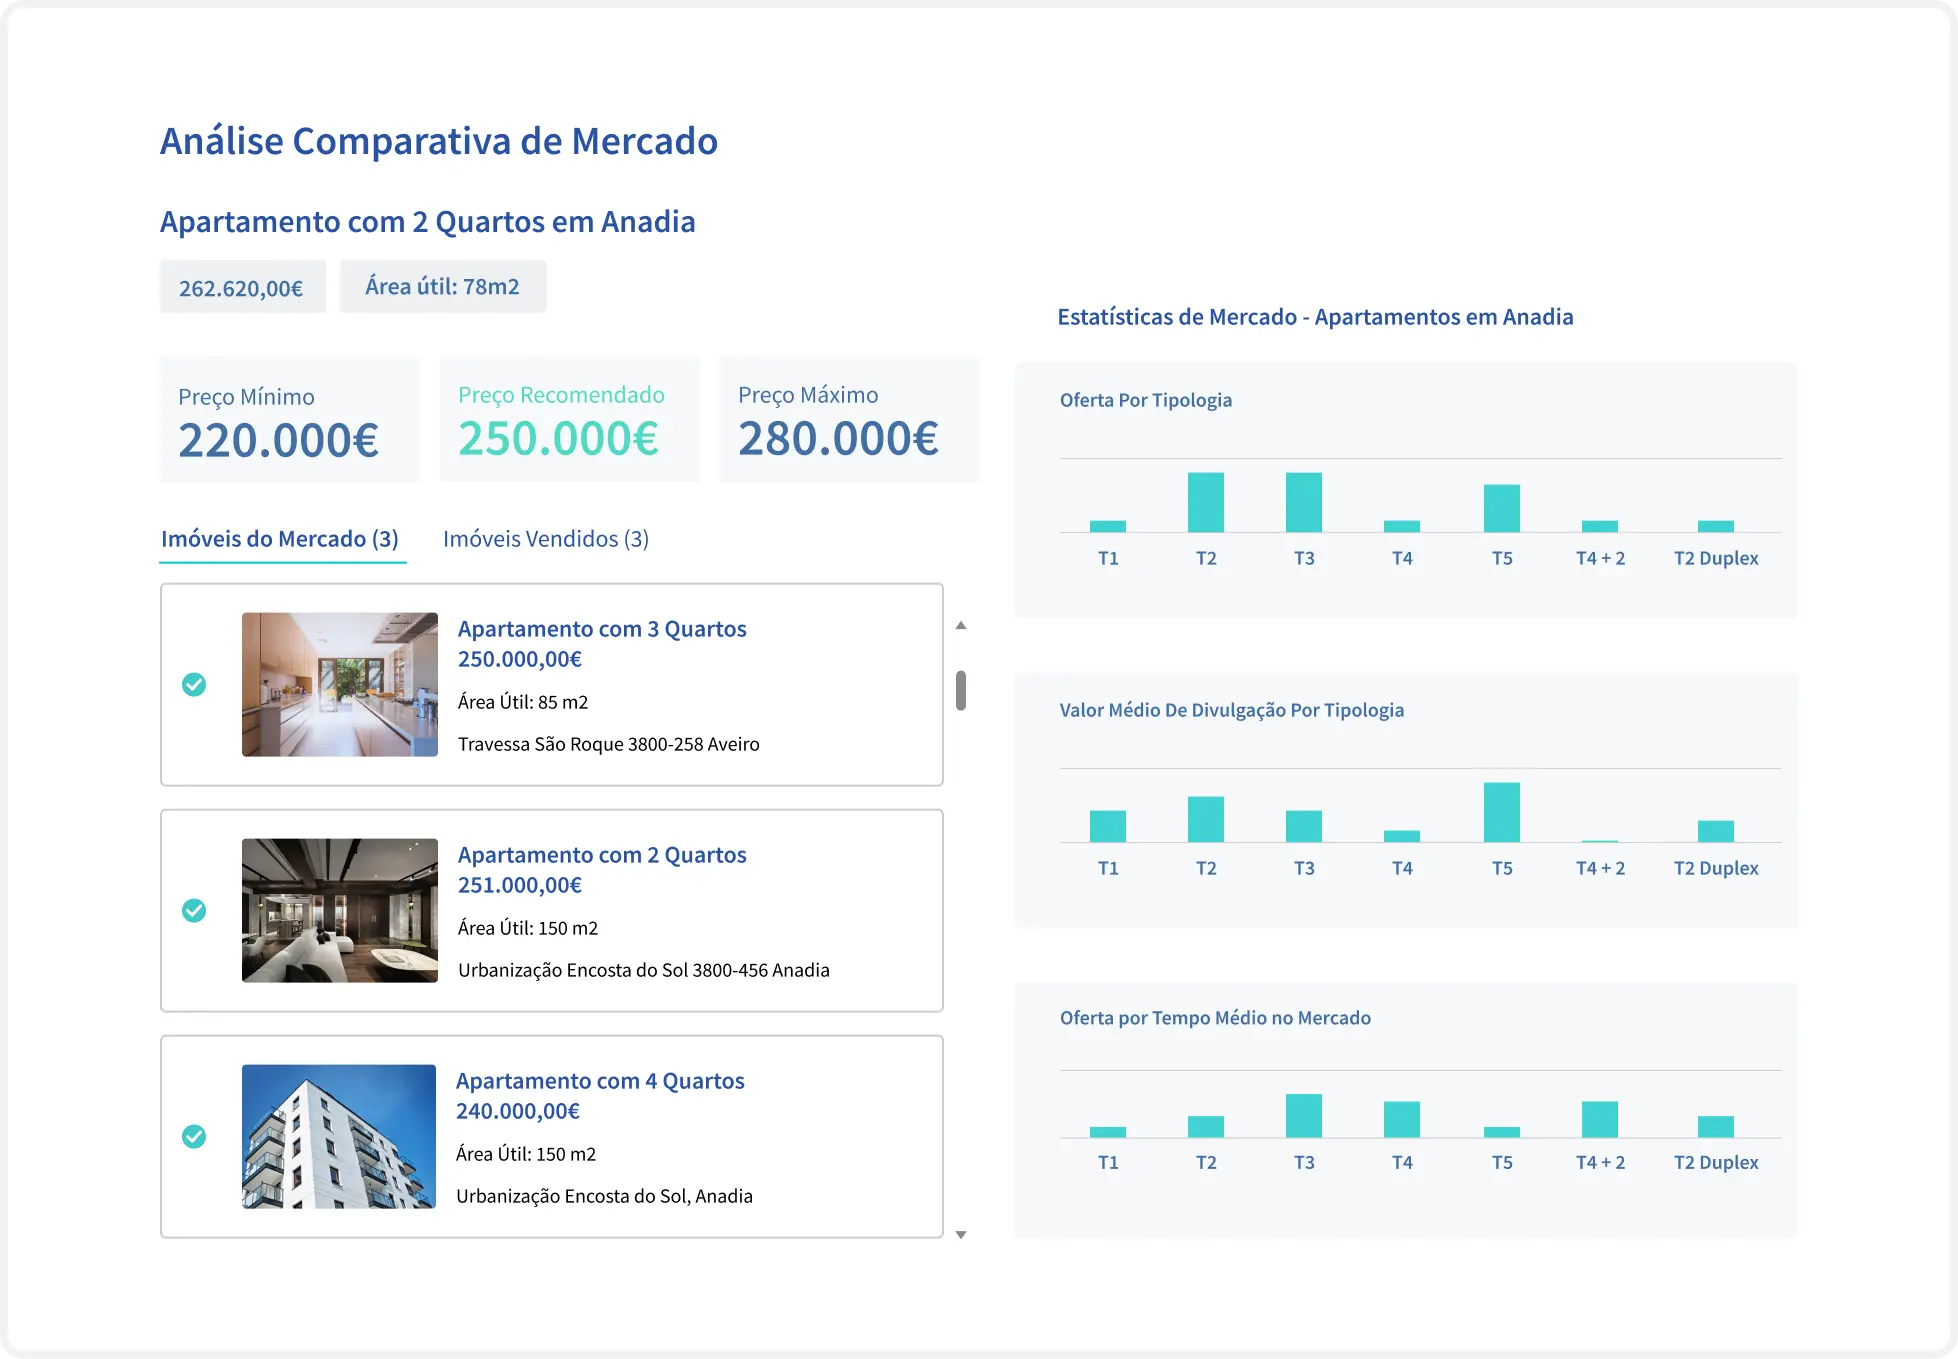
Task: Toggle selection of Apartamento com 2 Quartos
Action: pos(194,910)
